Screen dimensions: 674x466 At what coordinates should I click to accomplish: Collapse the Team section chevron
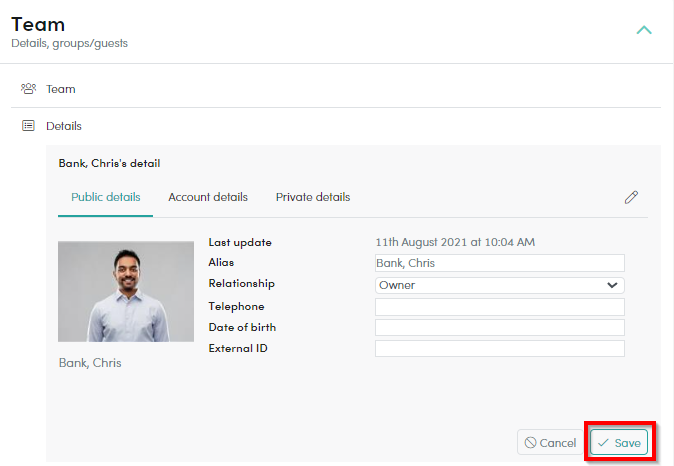(643, 30)
